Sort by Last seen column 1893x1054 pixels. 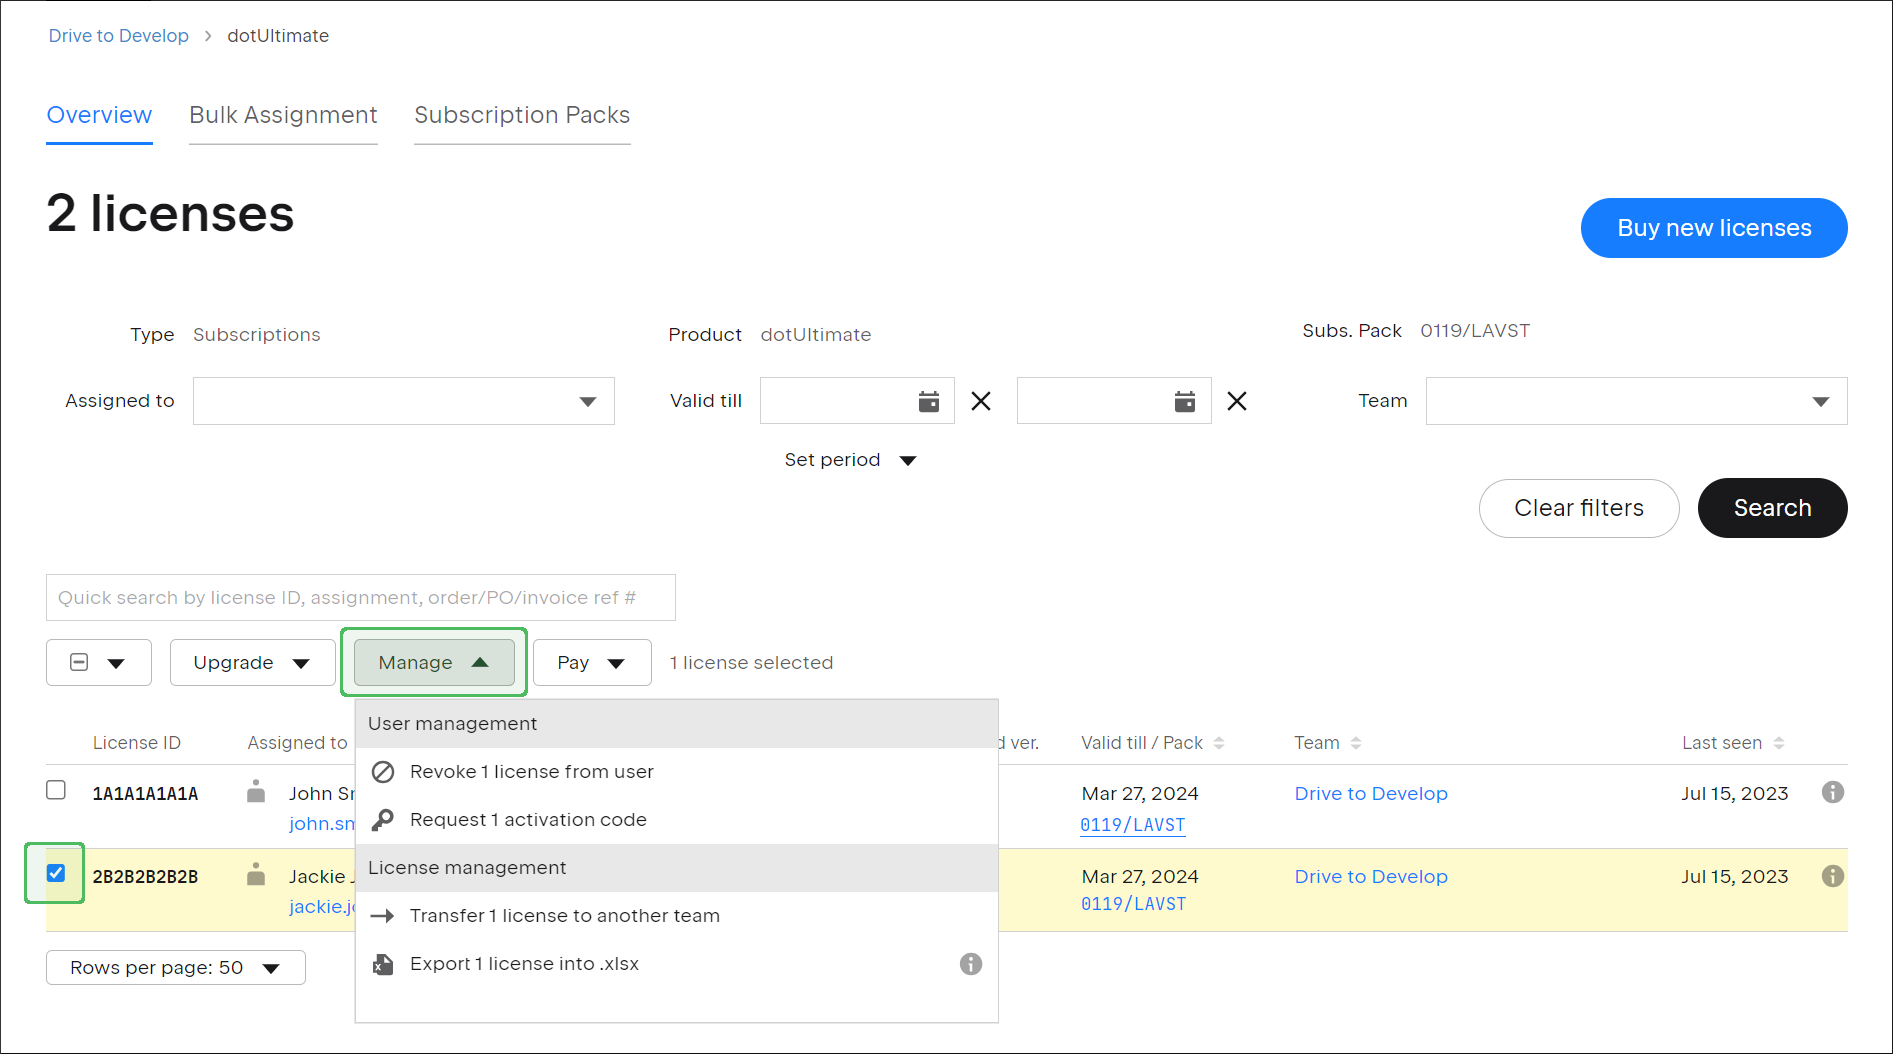pos(1778,743)
